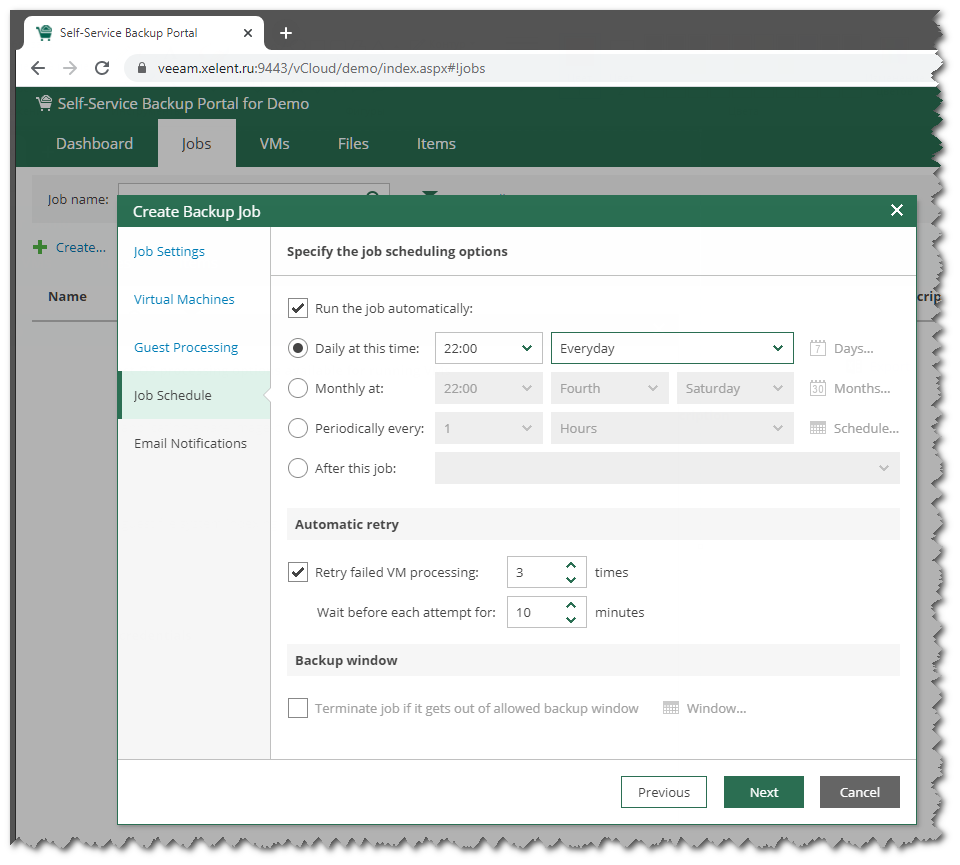Viewport: 960px width, 865px height.
Task: Click the padlock icon in the address bar
Action: point(142,68)
